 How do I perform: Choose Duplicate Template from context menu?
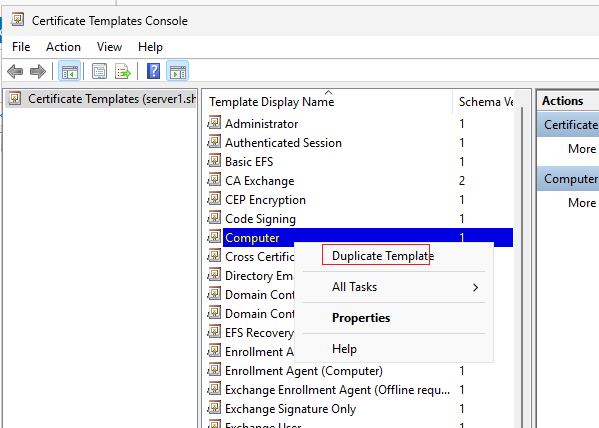(x=383, y=256)
